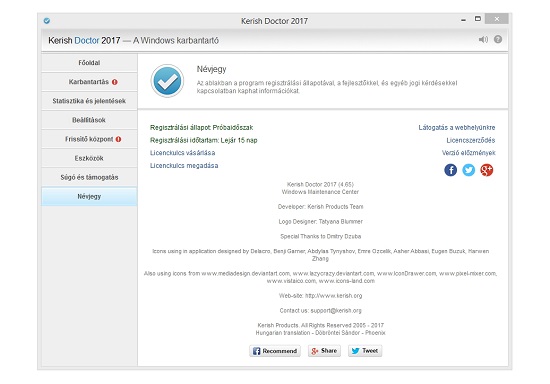Viewport: 550px width, 384px height.
Task: Click the Licenckulcs megadása link
Action: coord(184,166)
